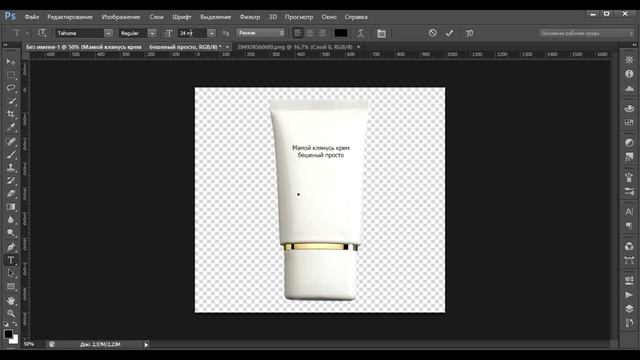
Task: Select the Rectangular Marquee tool
Action: (x=11, y=75)
